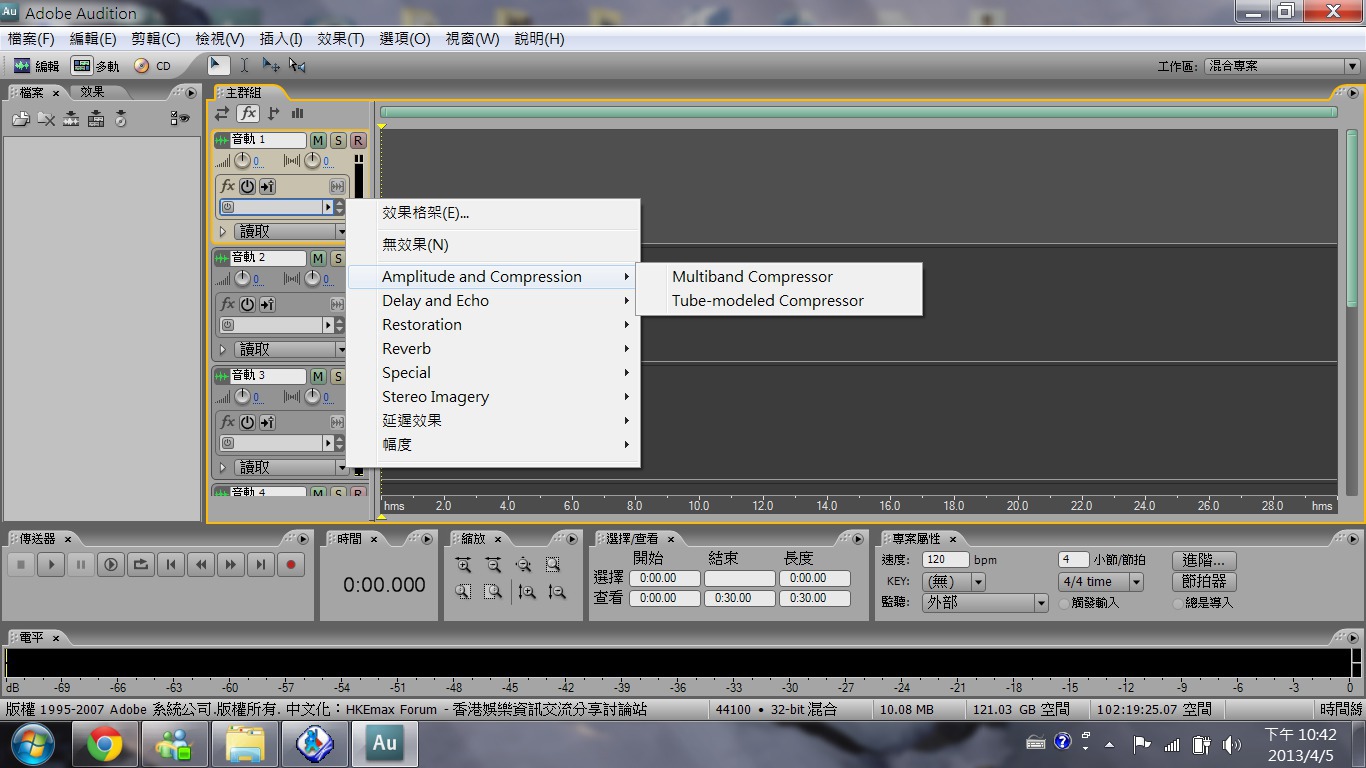
Task: Solo track 音軌 1
Action: (338, 140)
